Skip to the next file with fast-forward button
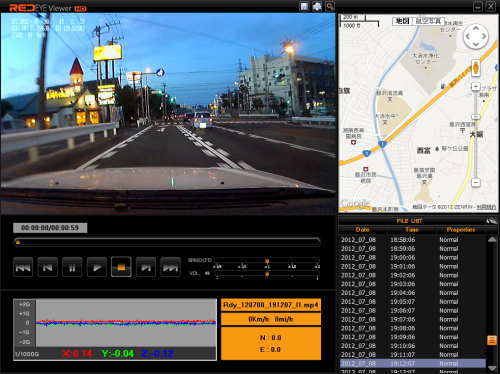Image resolution: width=500 pixels, height=374 pixels. pos(170,267)
